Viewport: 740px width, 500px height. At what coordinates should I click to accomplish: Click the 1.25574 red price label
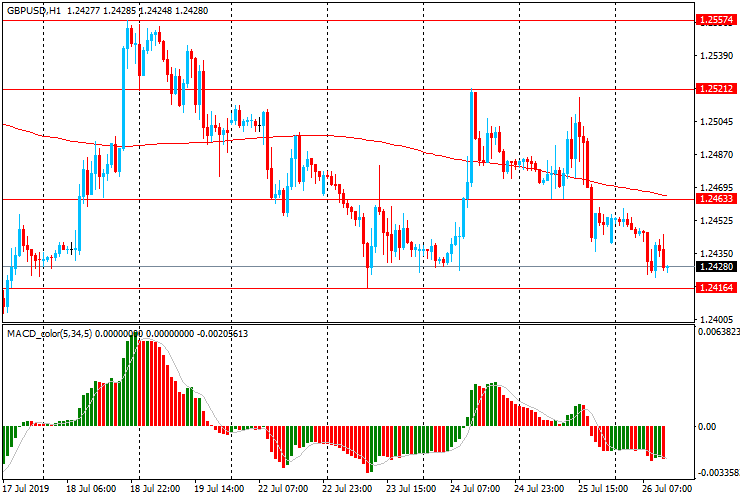click(x=716, y=20)
